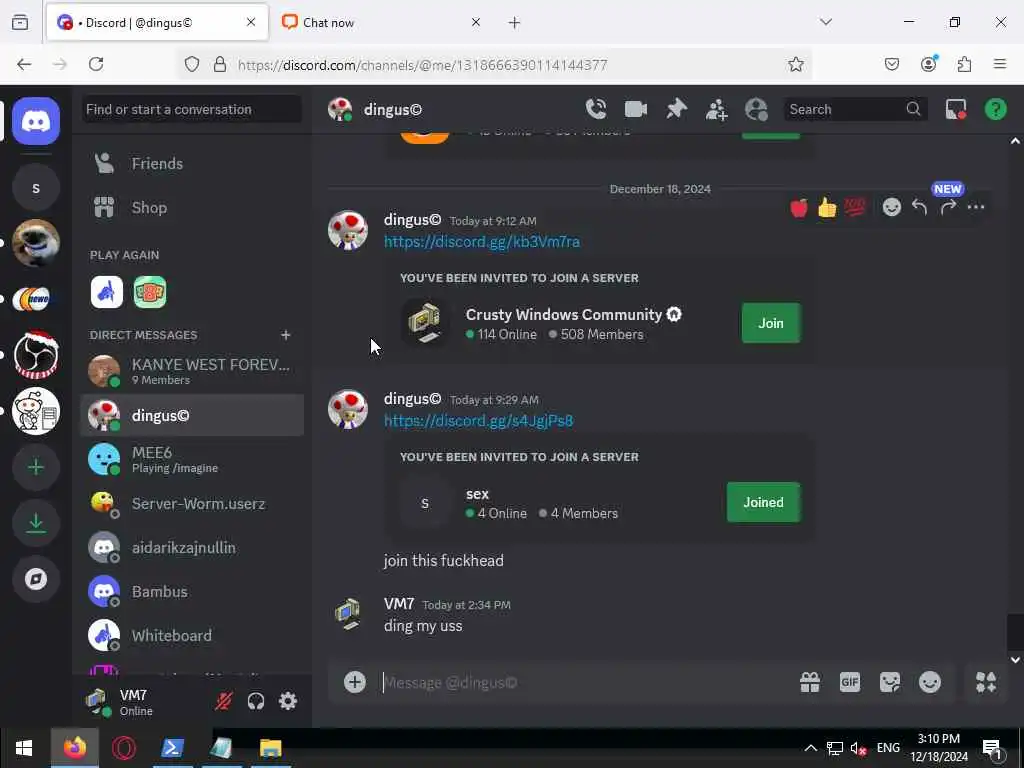Open the Newegg server icon
Viewport: 1024px width, 768px height.
[x=36, y=299]
